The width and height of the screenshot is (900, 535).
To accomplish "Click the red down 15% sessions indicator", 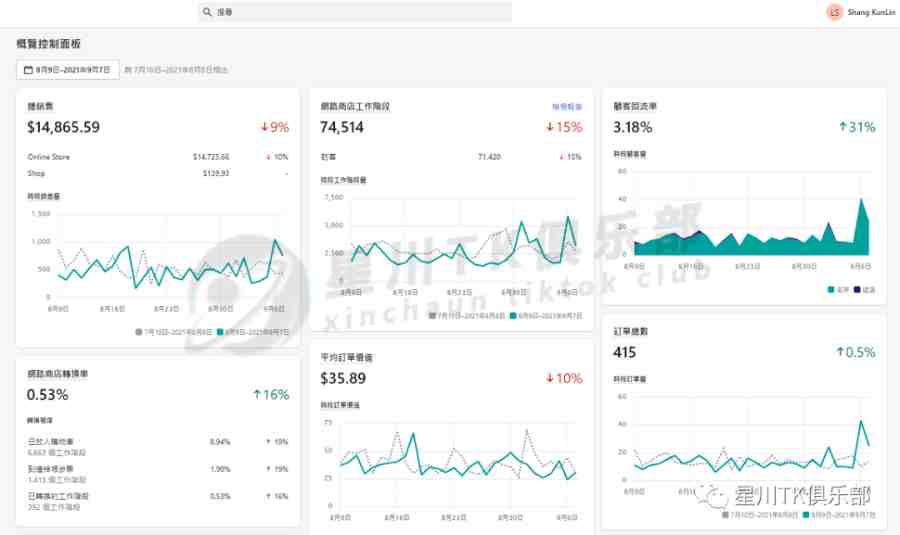I will point(564,127).
